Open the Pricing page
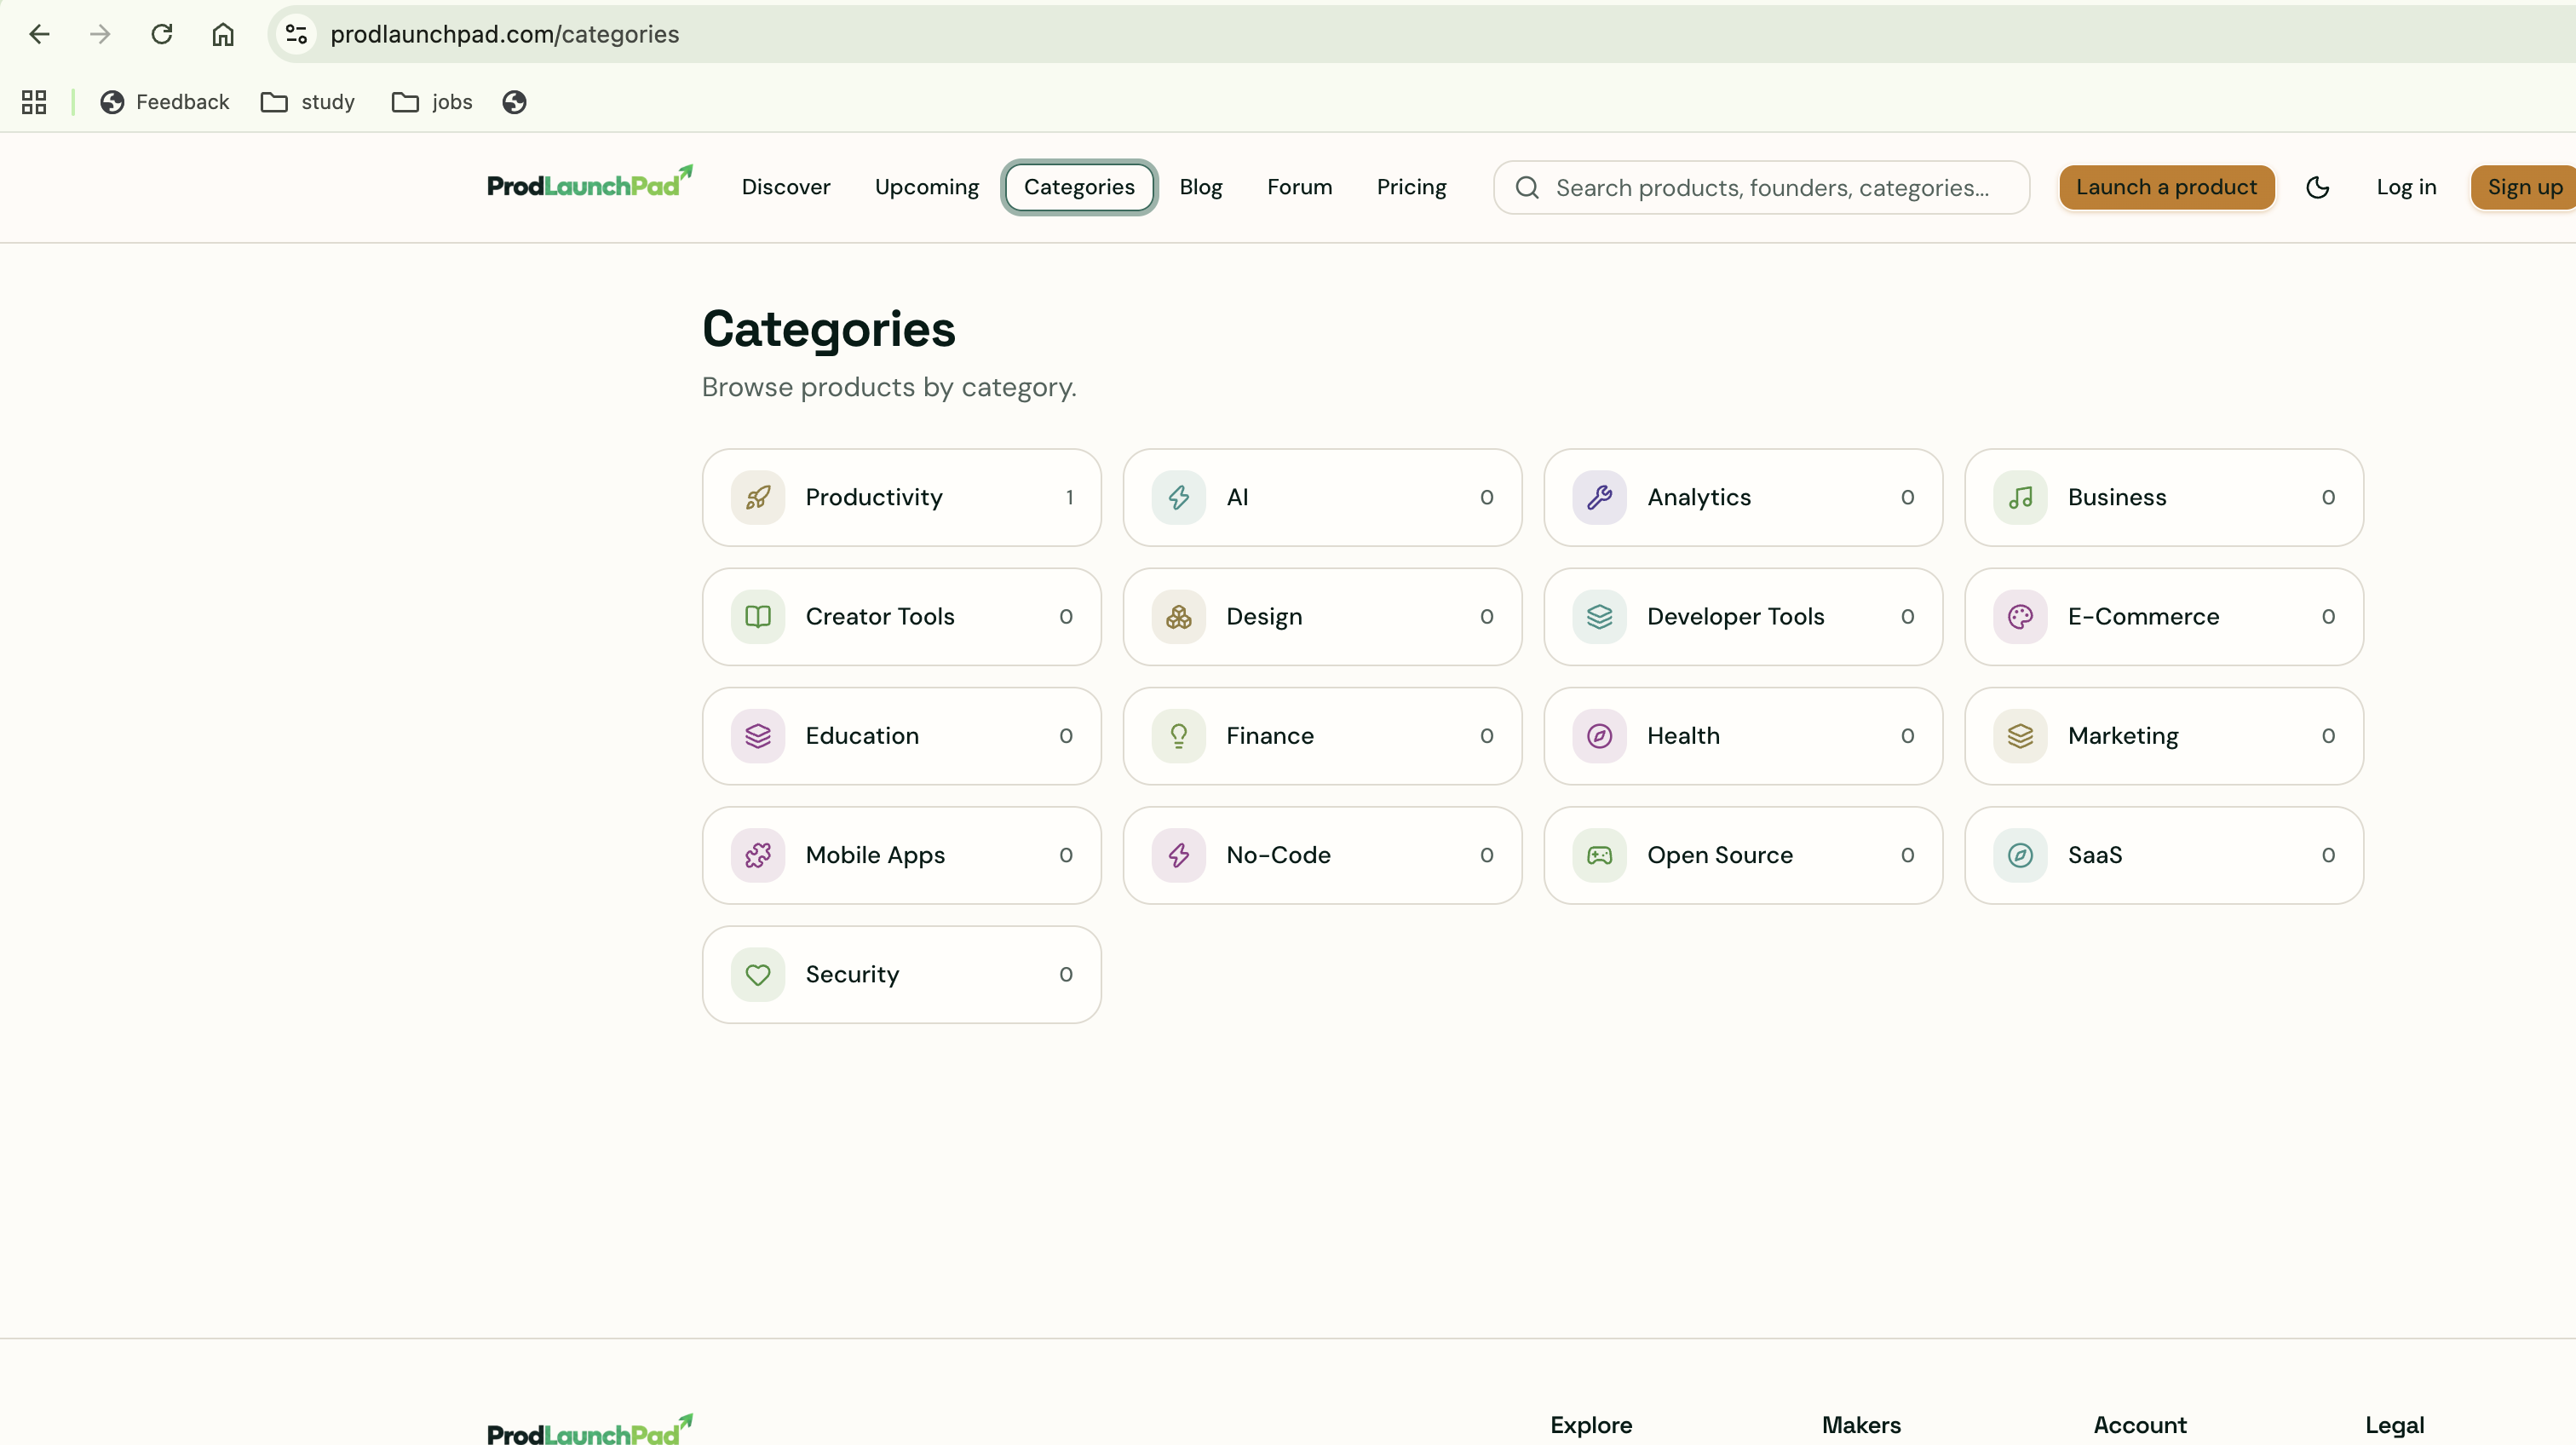 point(1411,187)
